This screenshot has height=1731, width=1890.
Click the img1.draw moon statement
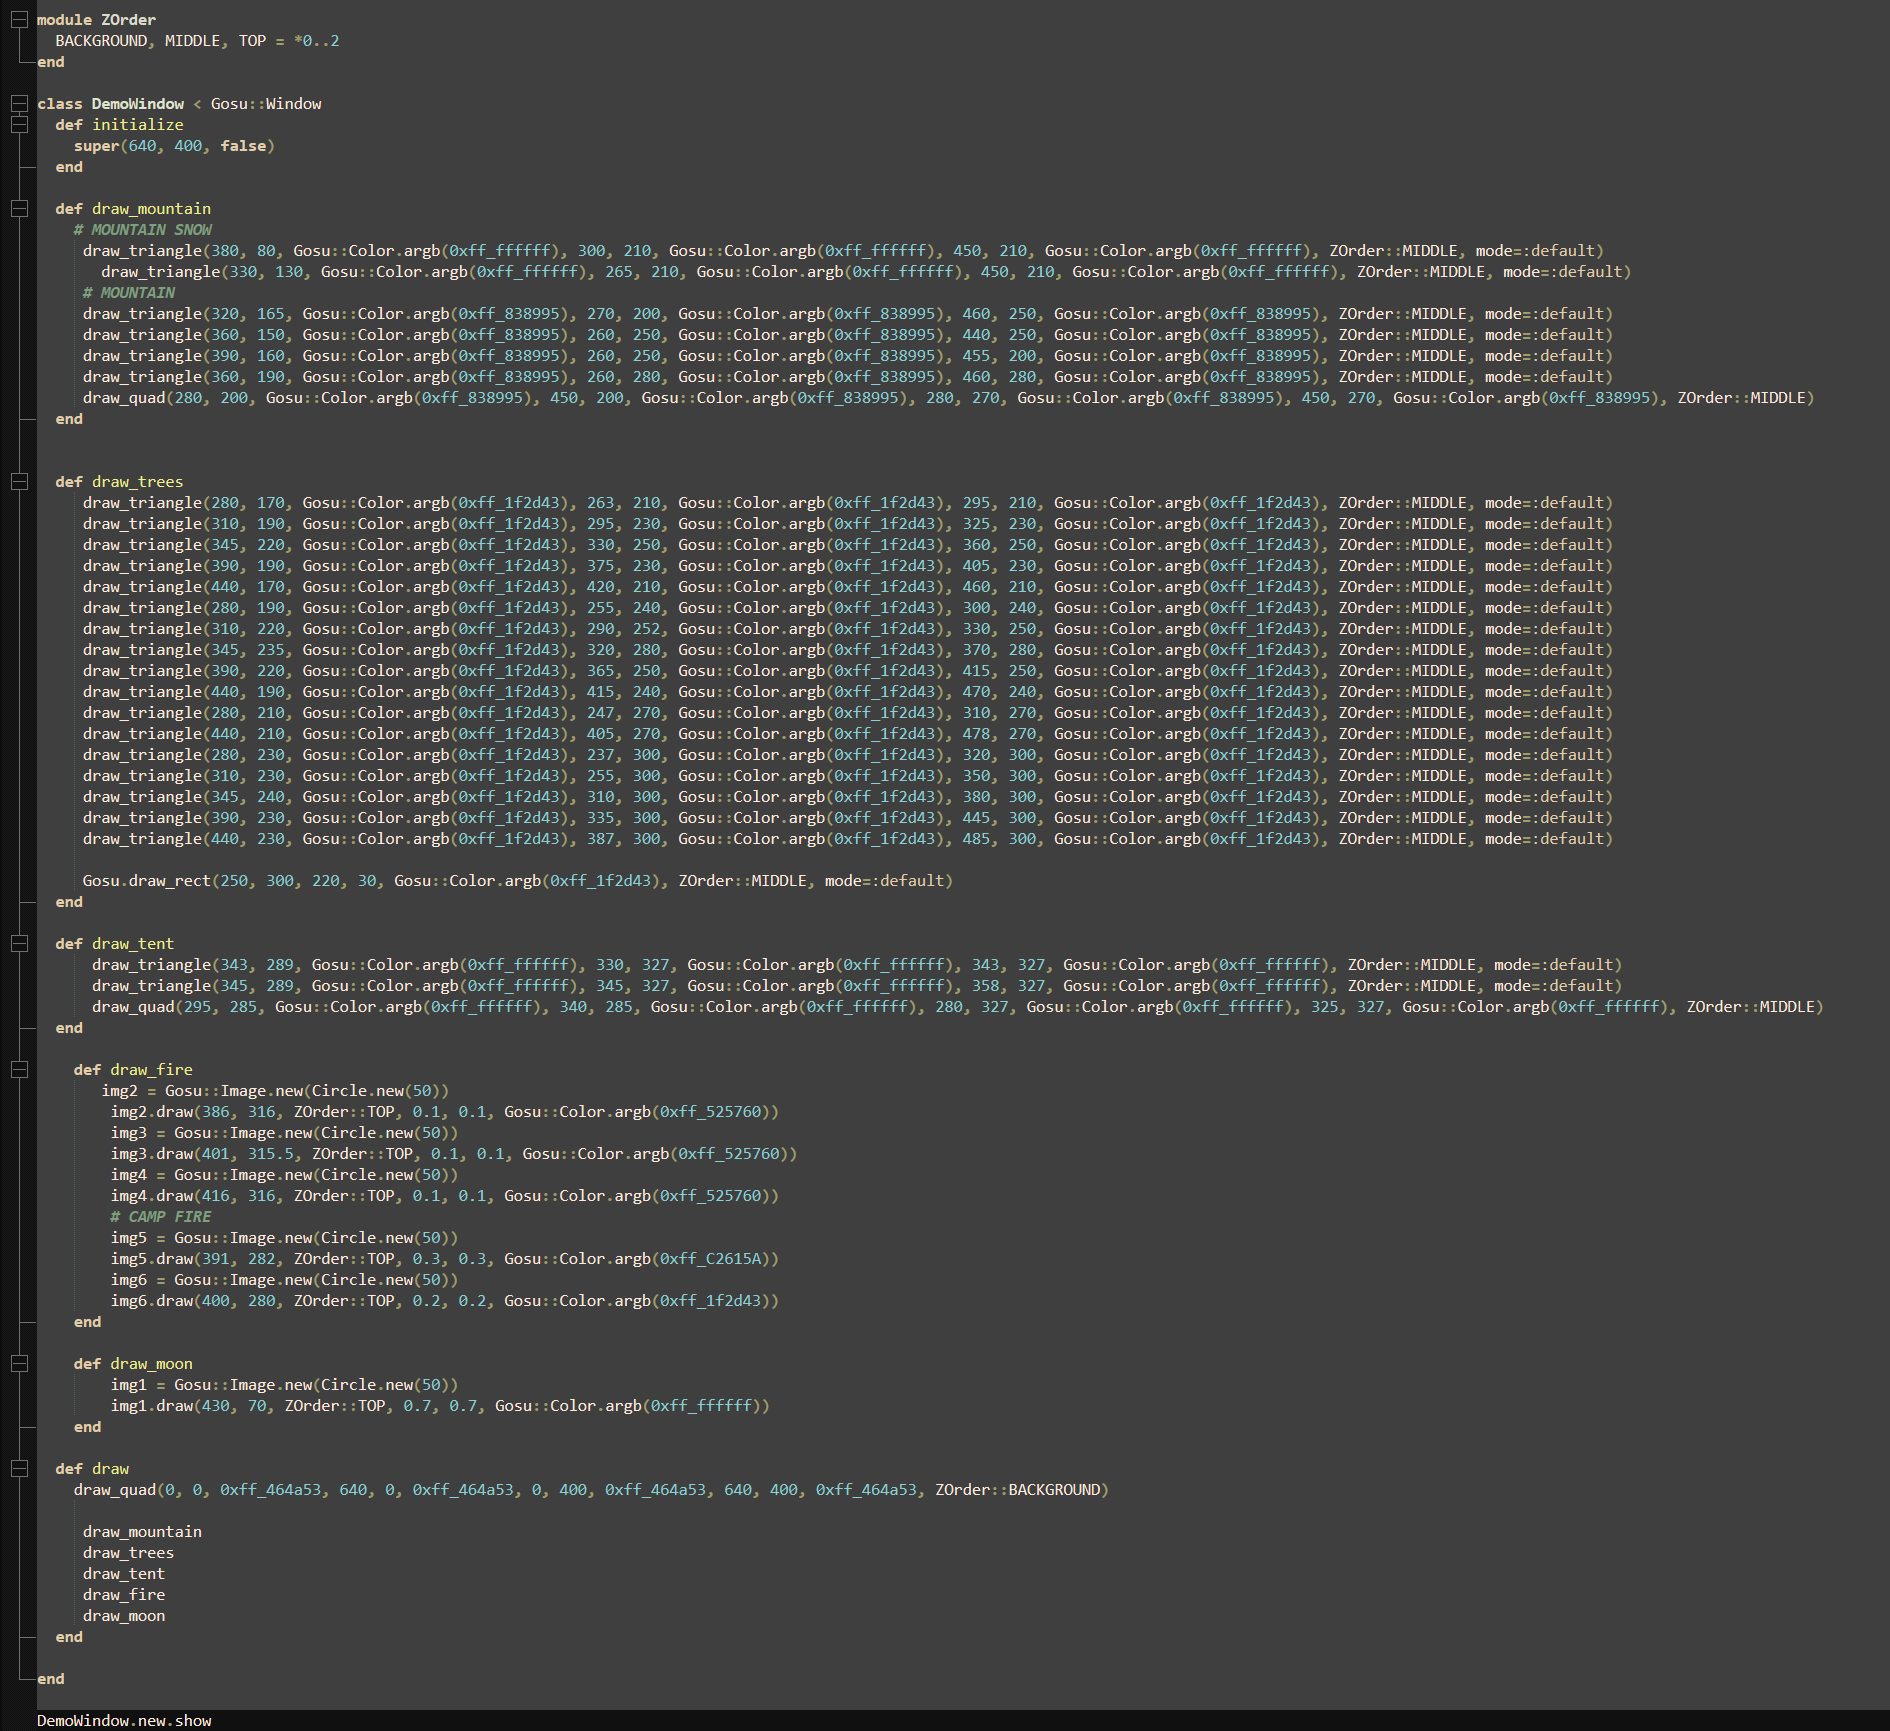[440, 1405]
